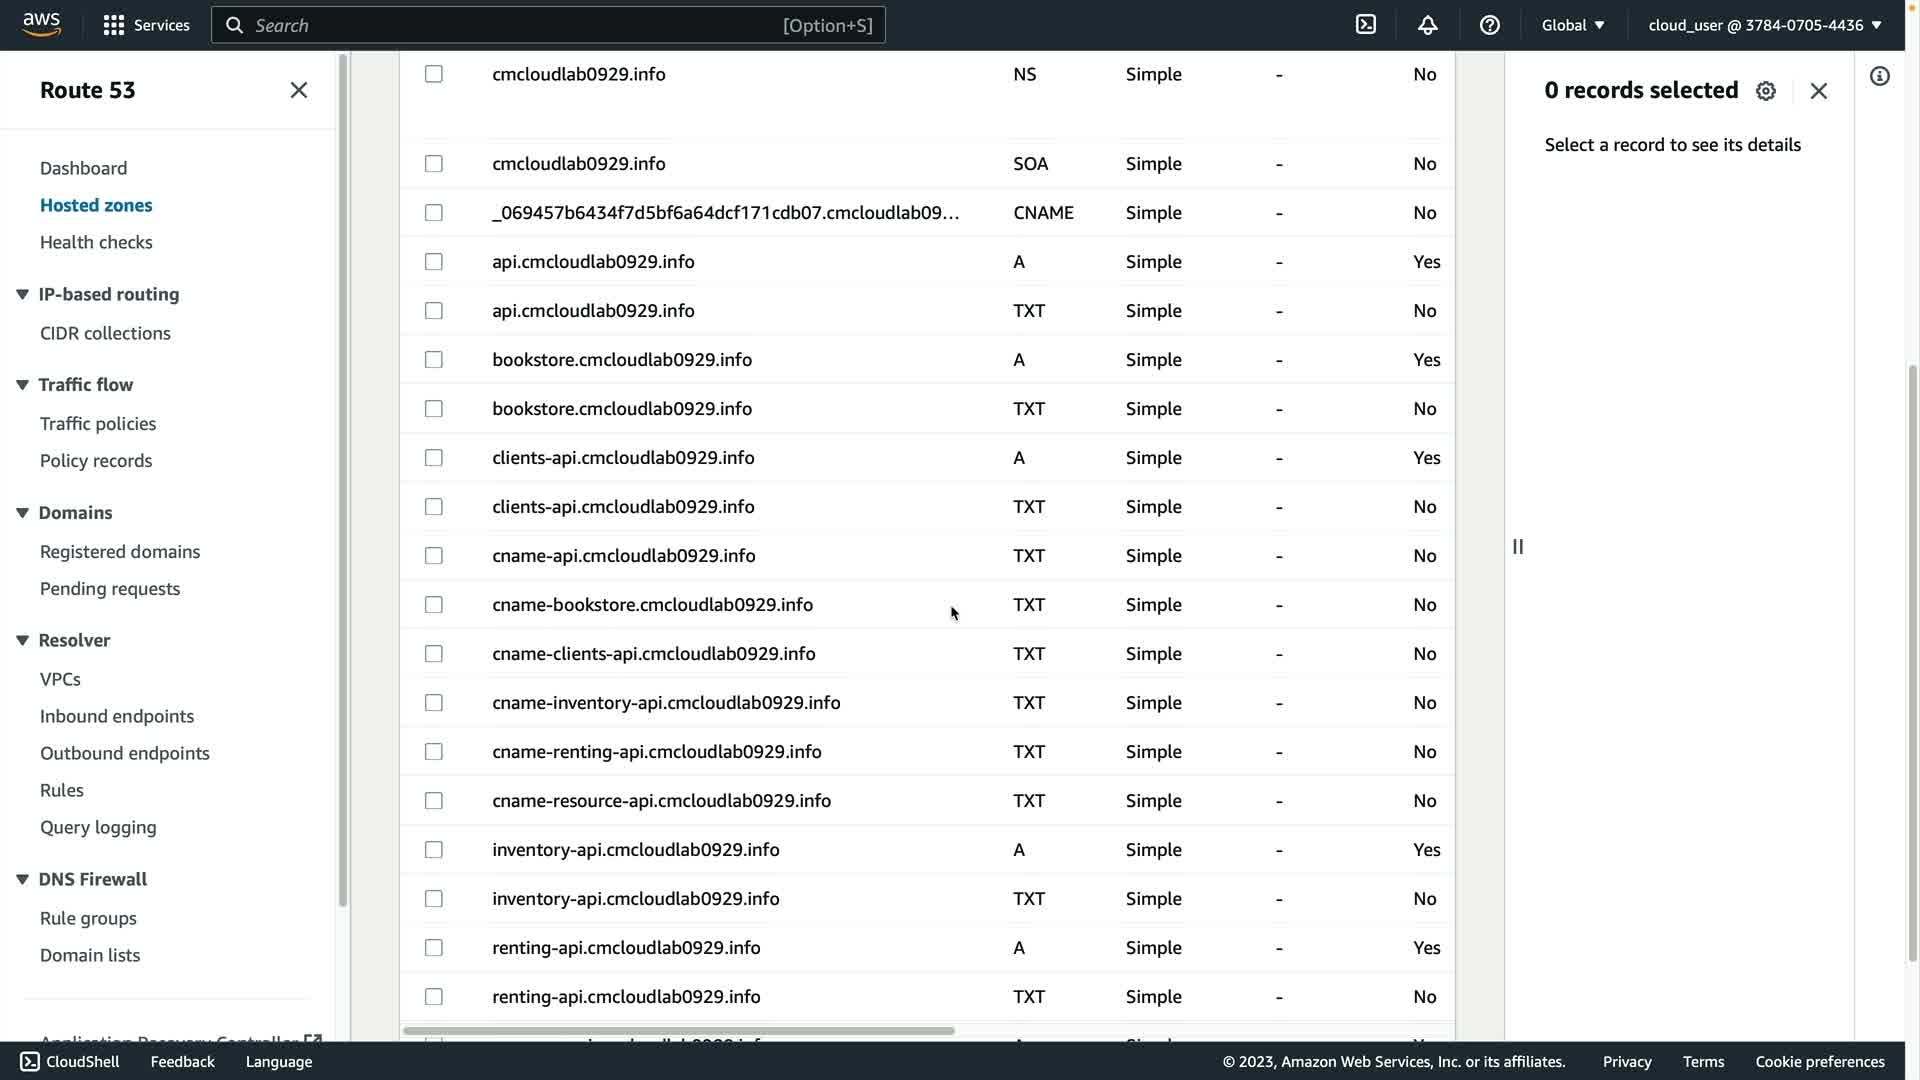Viewport: 1920px width, 1080px height.
Task: Select the bookstore.cmcloudlab0929.info A record checkbox
Action: point(433,360)
